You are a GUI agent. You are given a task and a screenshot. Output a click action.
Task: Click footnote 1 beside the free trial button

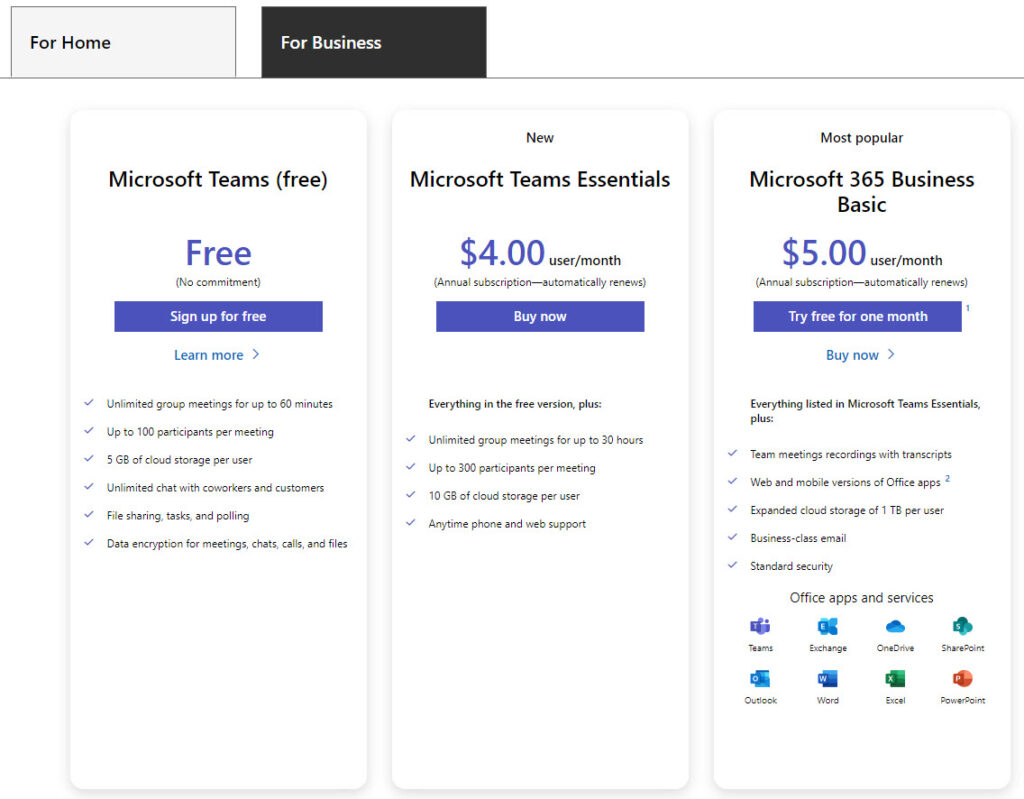pos(968,308)
